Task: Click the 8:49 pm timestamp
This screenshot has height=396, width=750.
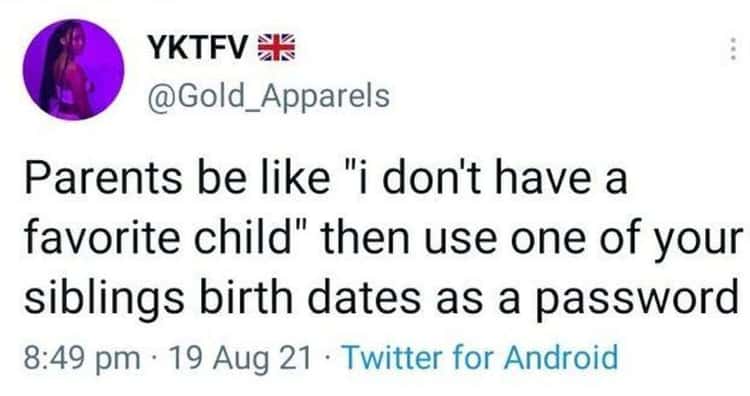Action: tap(82, 358)
